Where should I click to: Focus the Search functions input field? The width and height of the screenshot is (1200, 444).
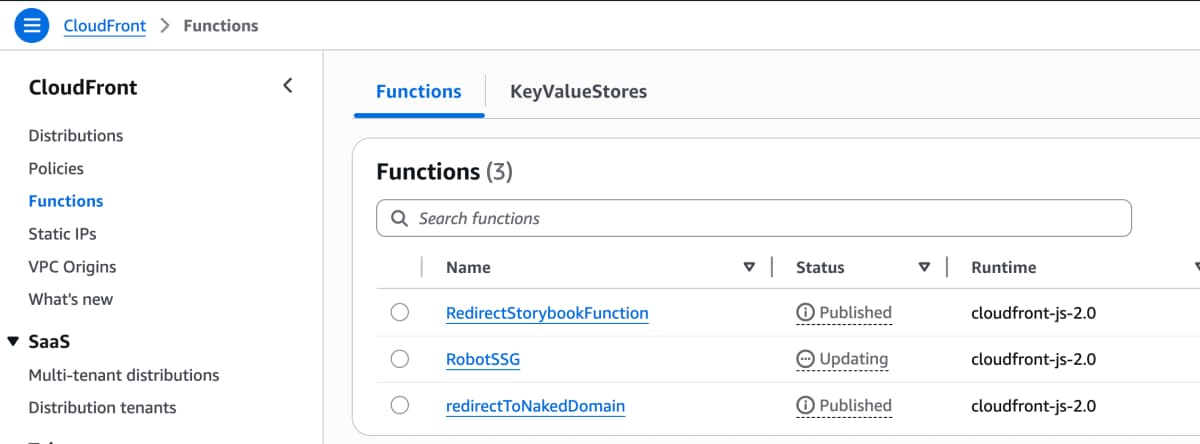click(x=753, y=218)
